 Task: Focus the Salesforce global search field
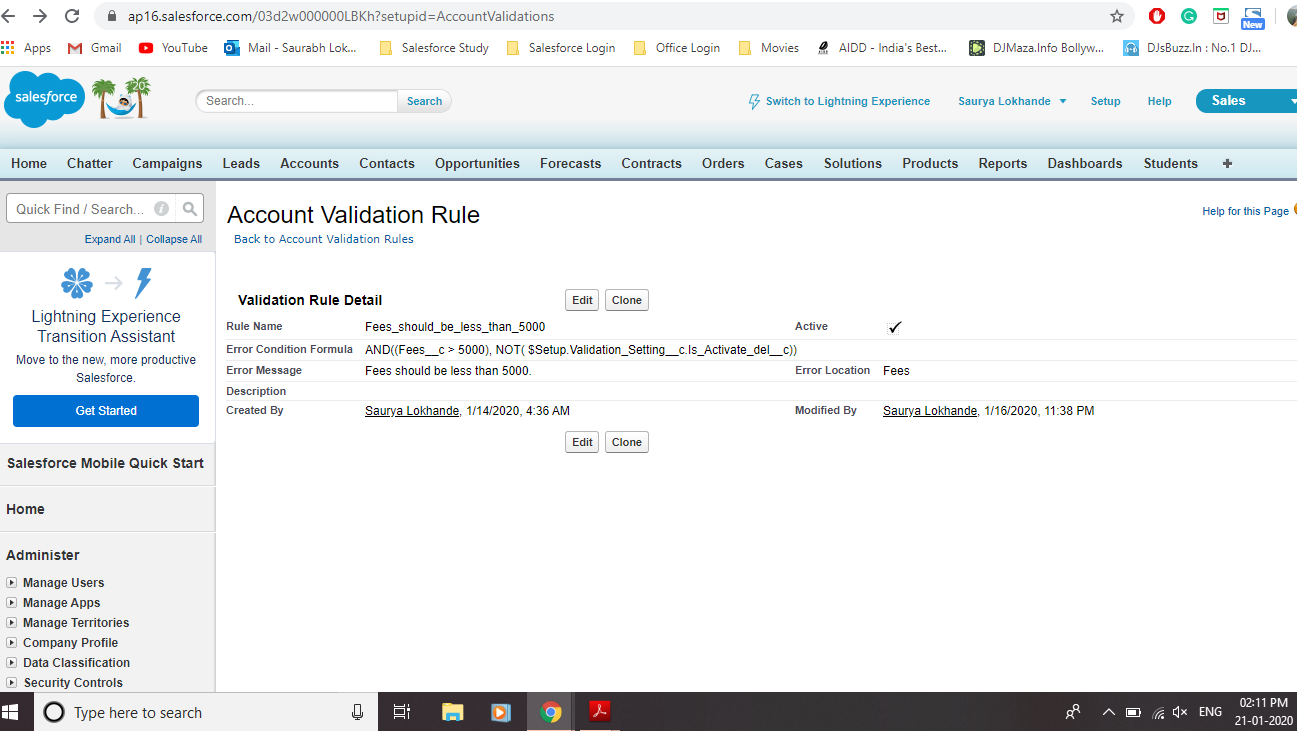pos(298,101)
